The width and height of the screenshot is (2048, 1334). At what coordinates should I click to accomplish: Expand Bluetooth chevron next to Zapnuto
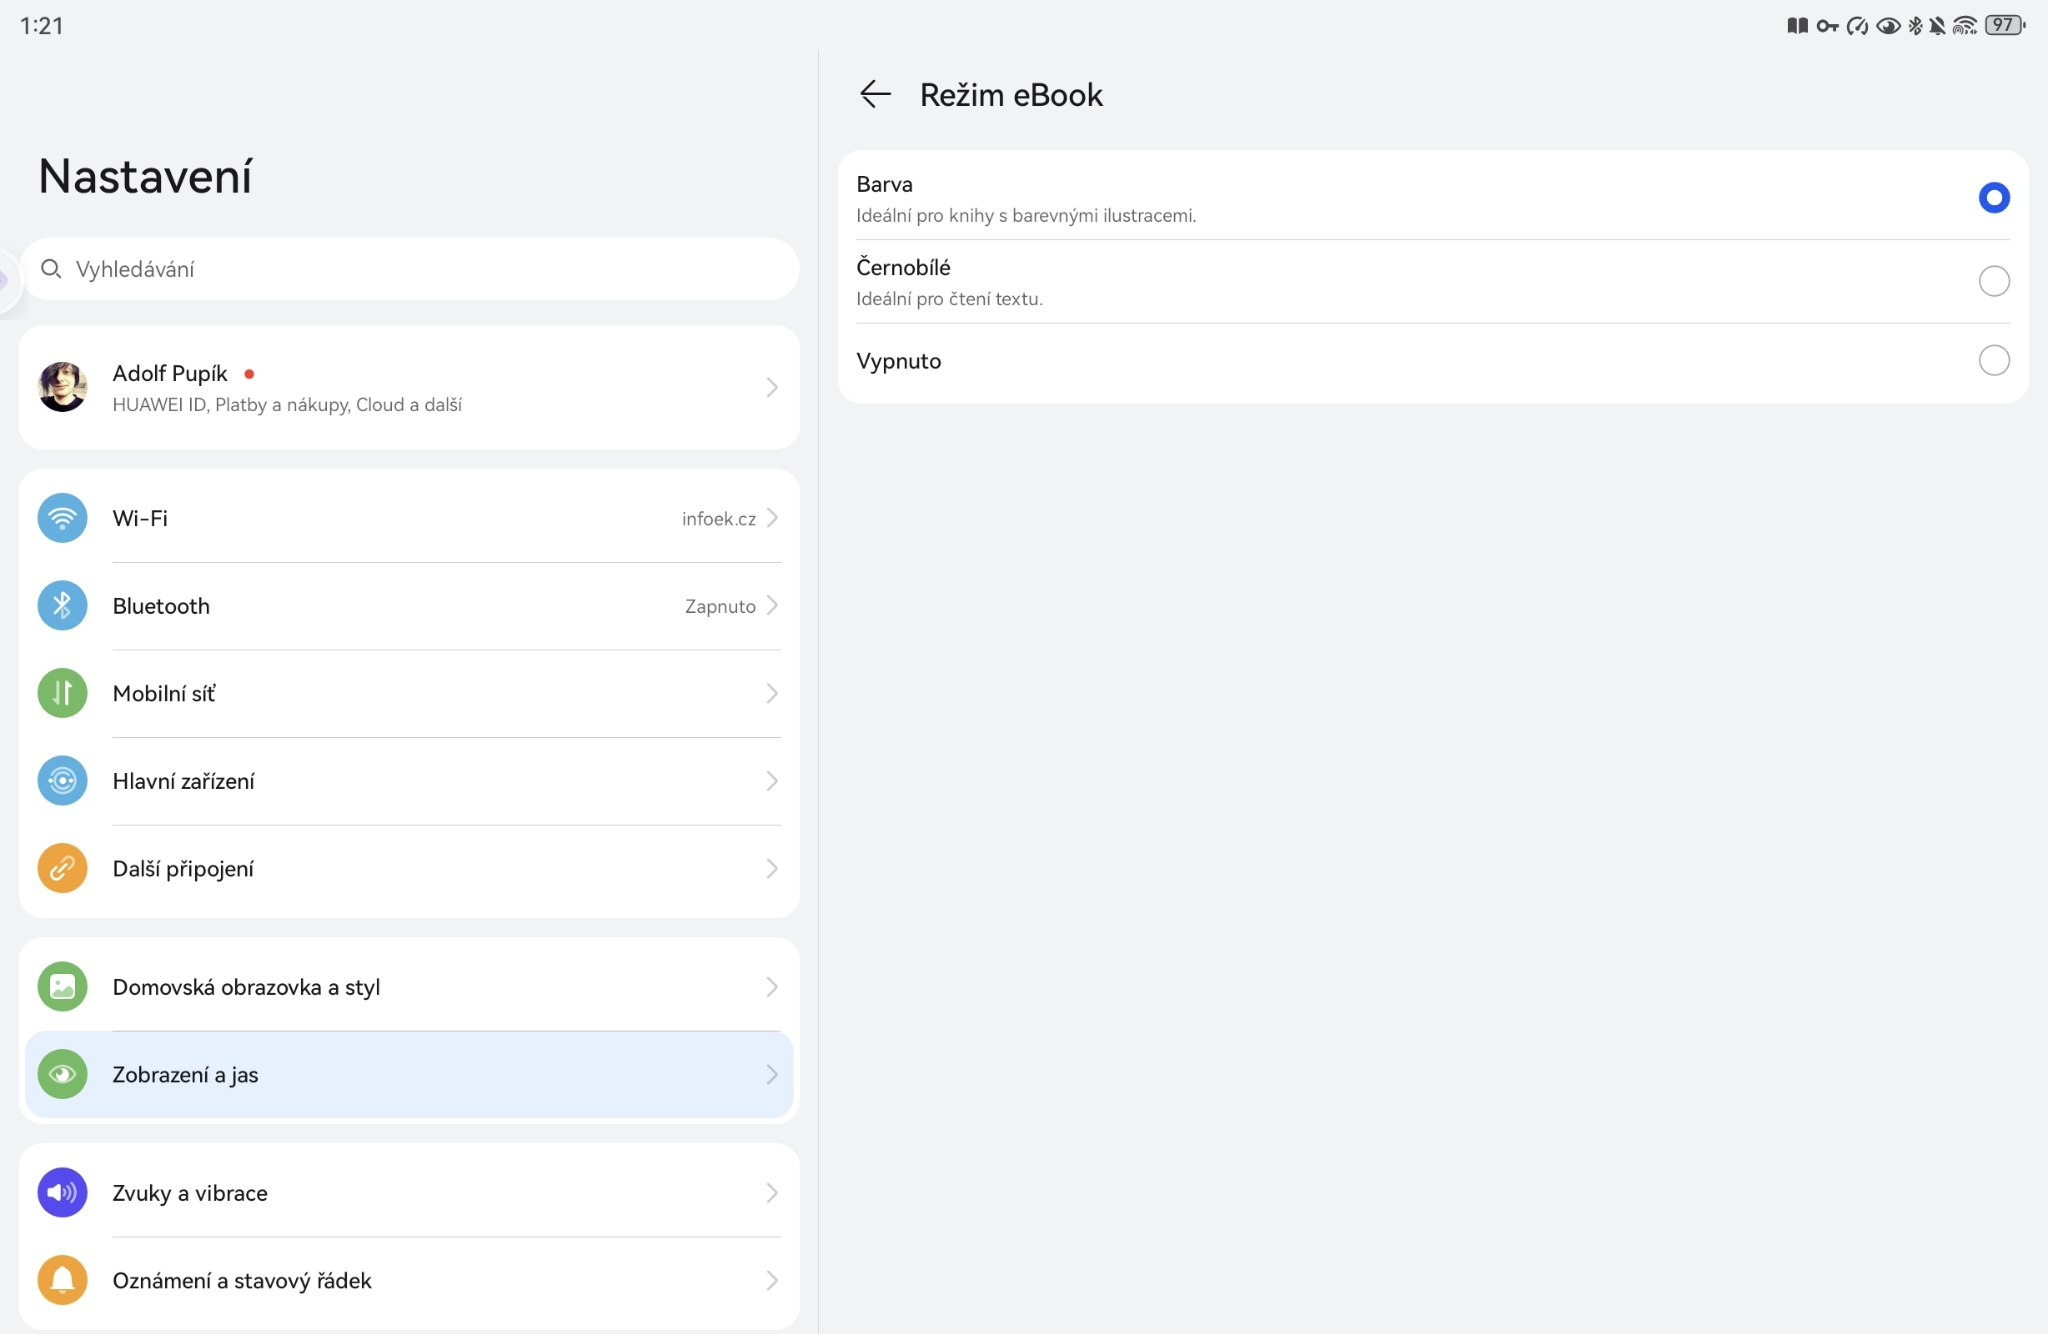pos(772,606)
